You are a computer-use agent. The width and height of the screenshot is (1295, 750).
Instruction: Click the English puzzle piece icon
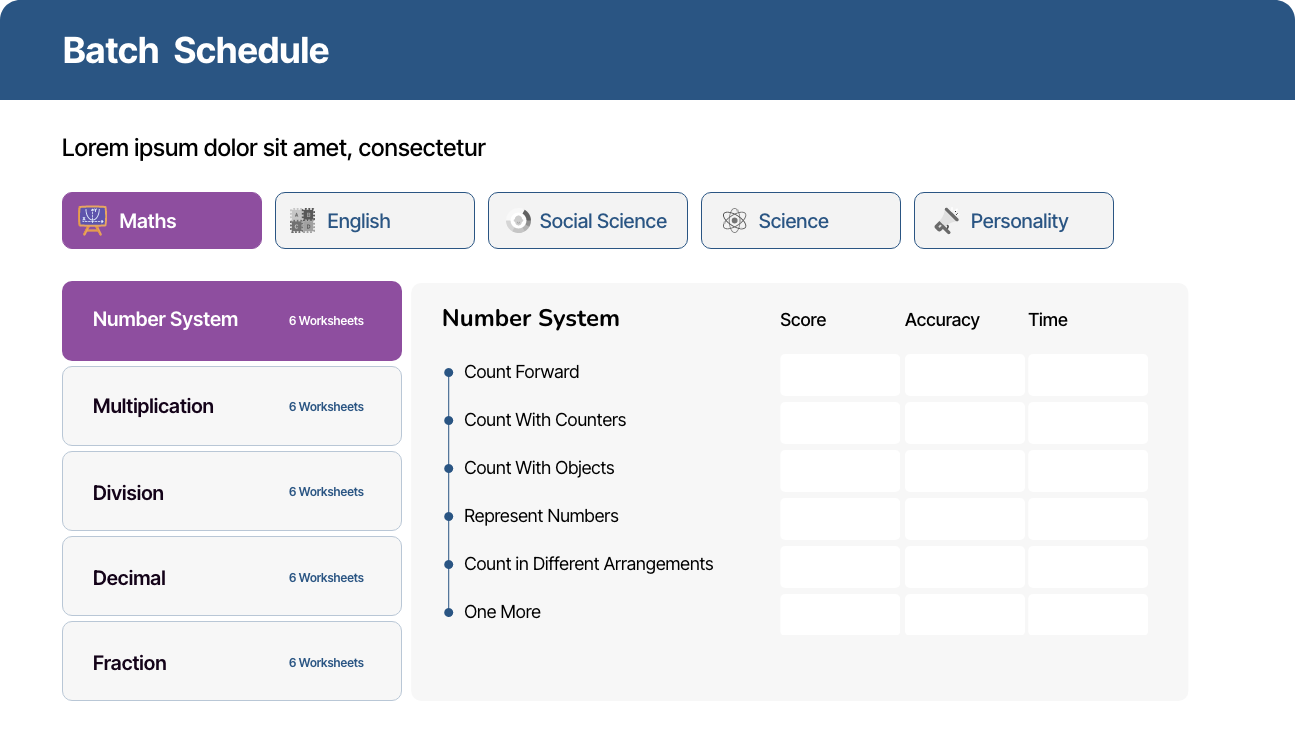tap(302, 221)
